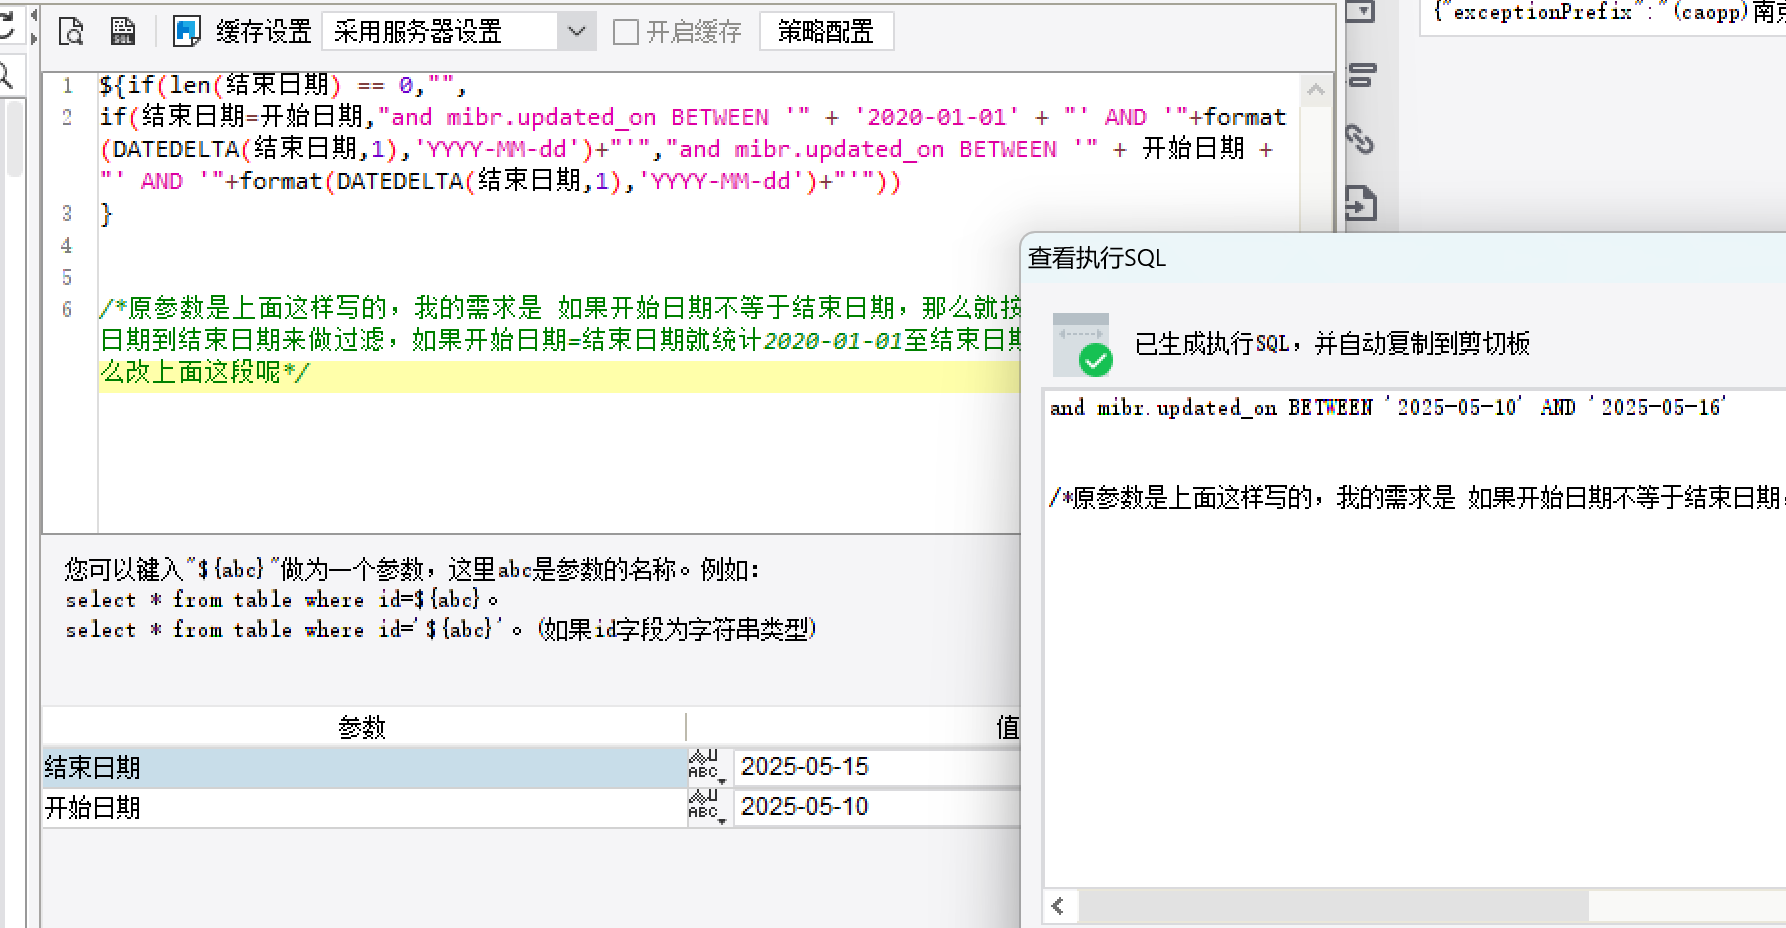Click the SQL editor scrollbar up arrow
This screenshot has height=928, width=1786.
[x=1316, y=90]
